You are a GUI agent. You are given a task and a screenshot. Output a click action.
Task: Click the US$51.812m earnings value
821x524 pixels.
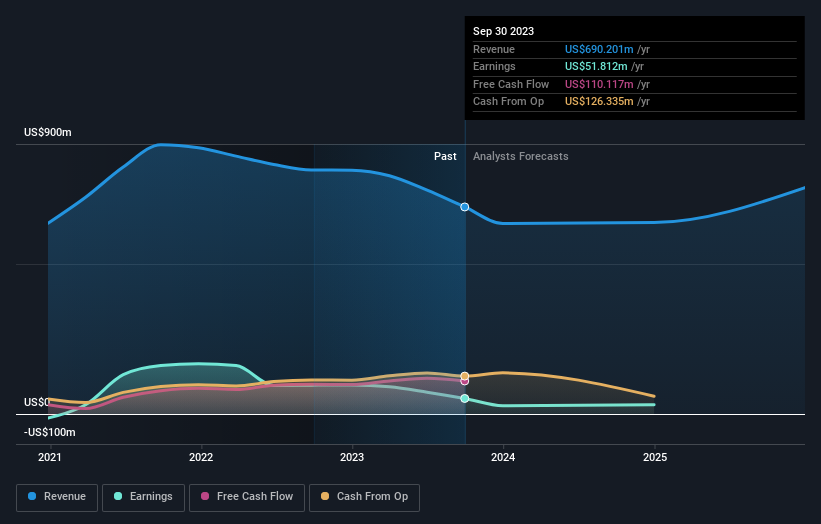596,66
